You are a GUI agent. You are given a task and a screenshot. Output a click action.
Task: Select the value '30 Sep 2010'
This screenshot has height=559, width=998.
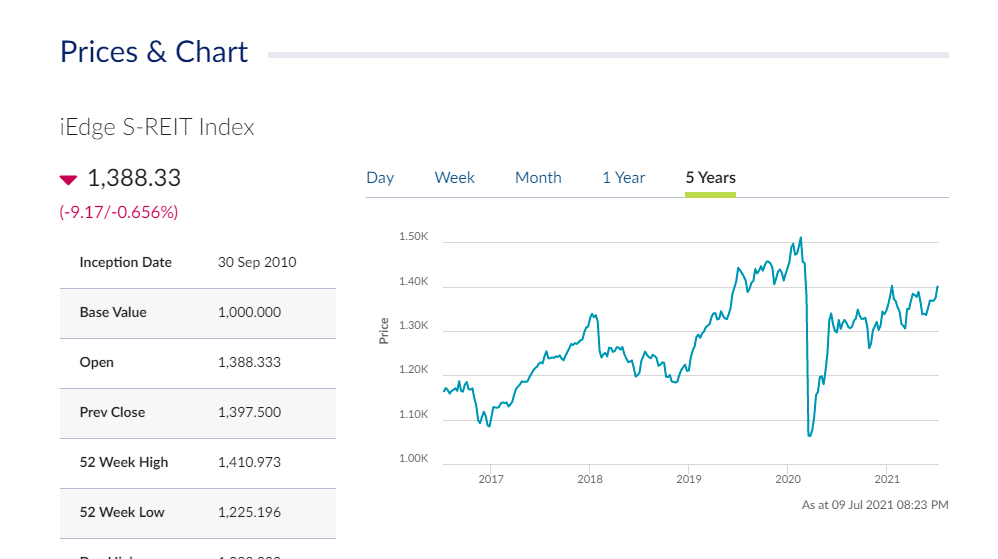(257, 262)
